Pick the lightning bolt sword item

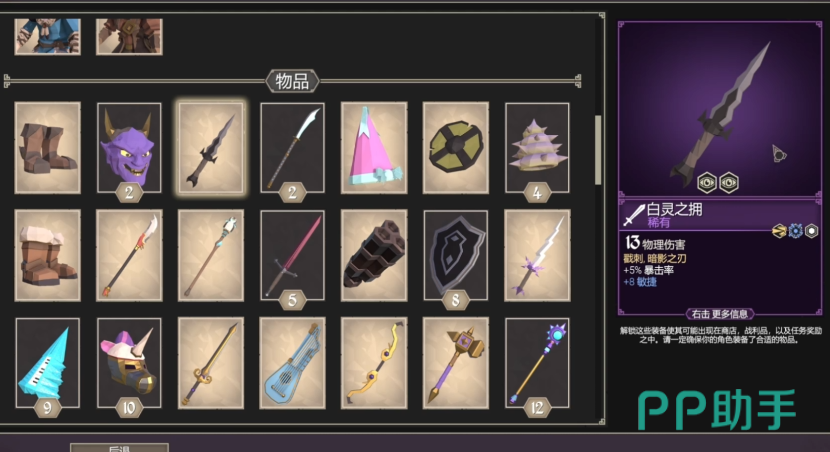tap(537, 255)
